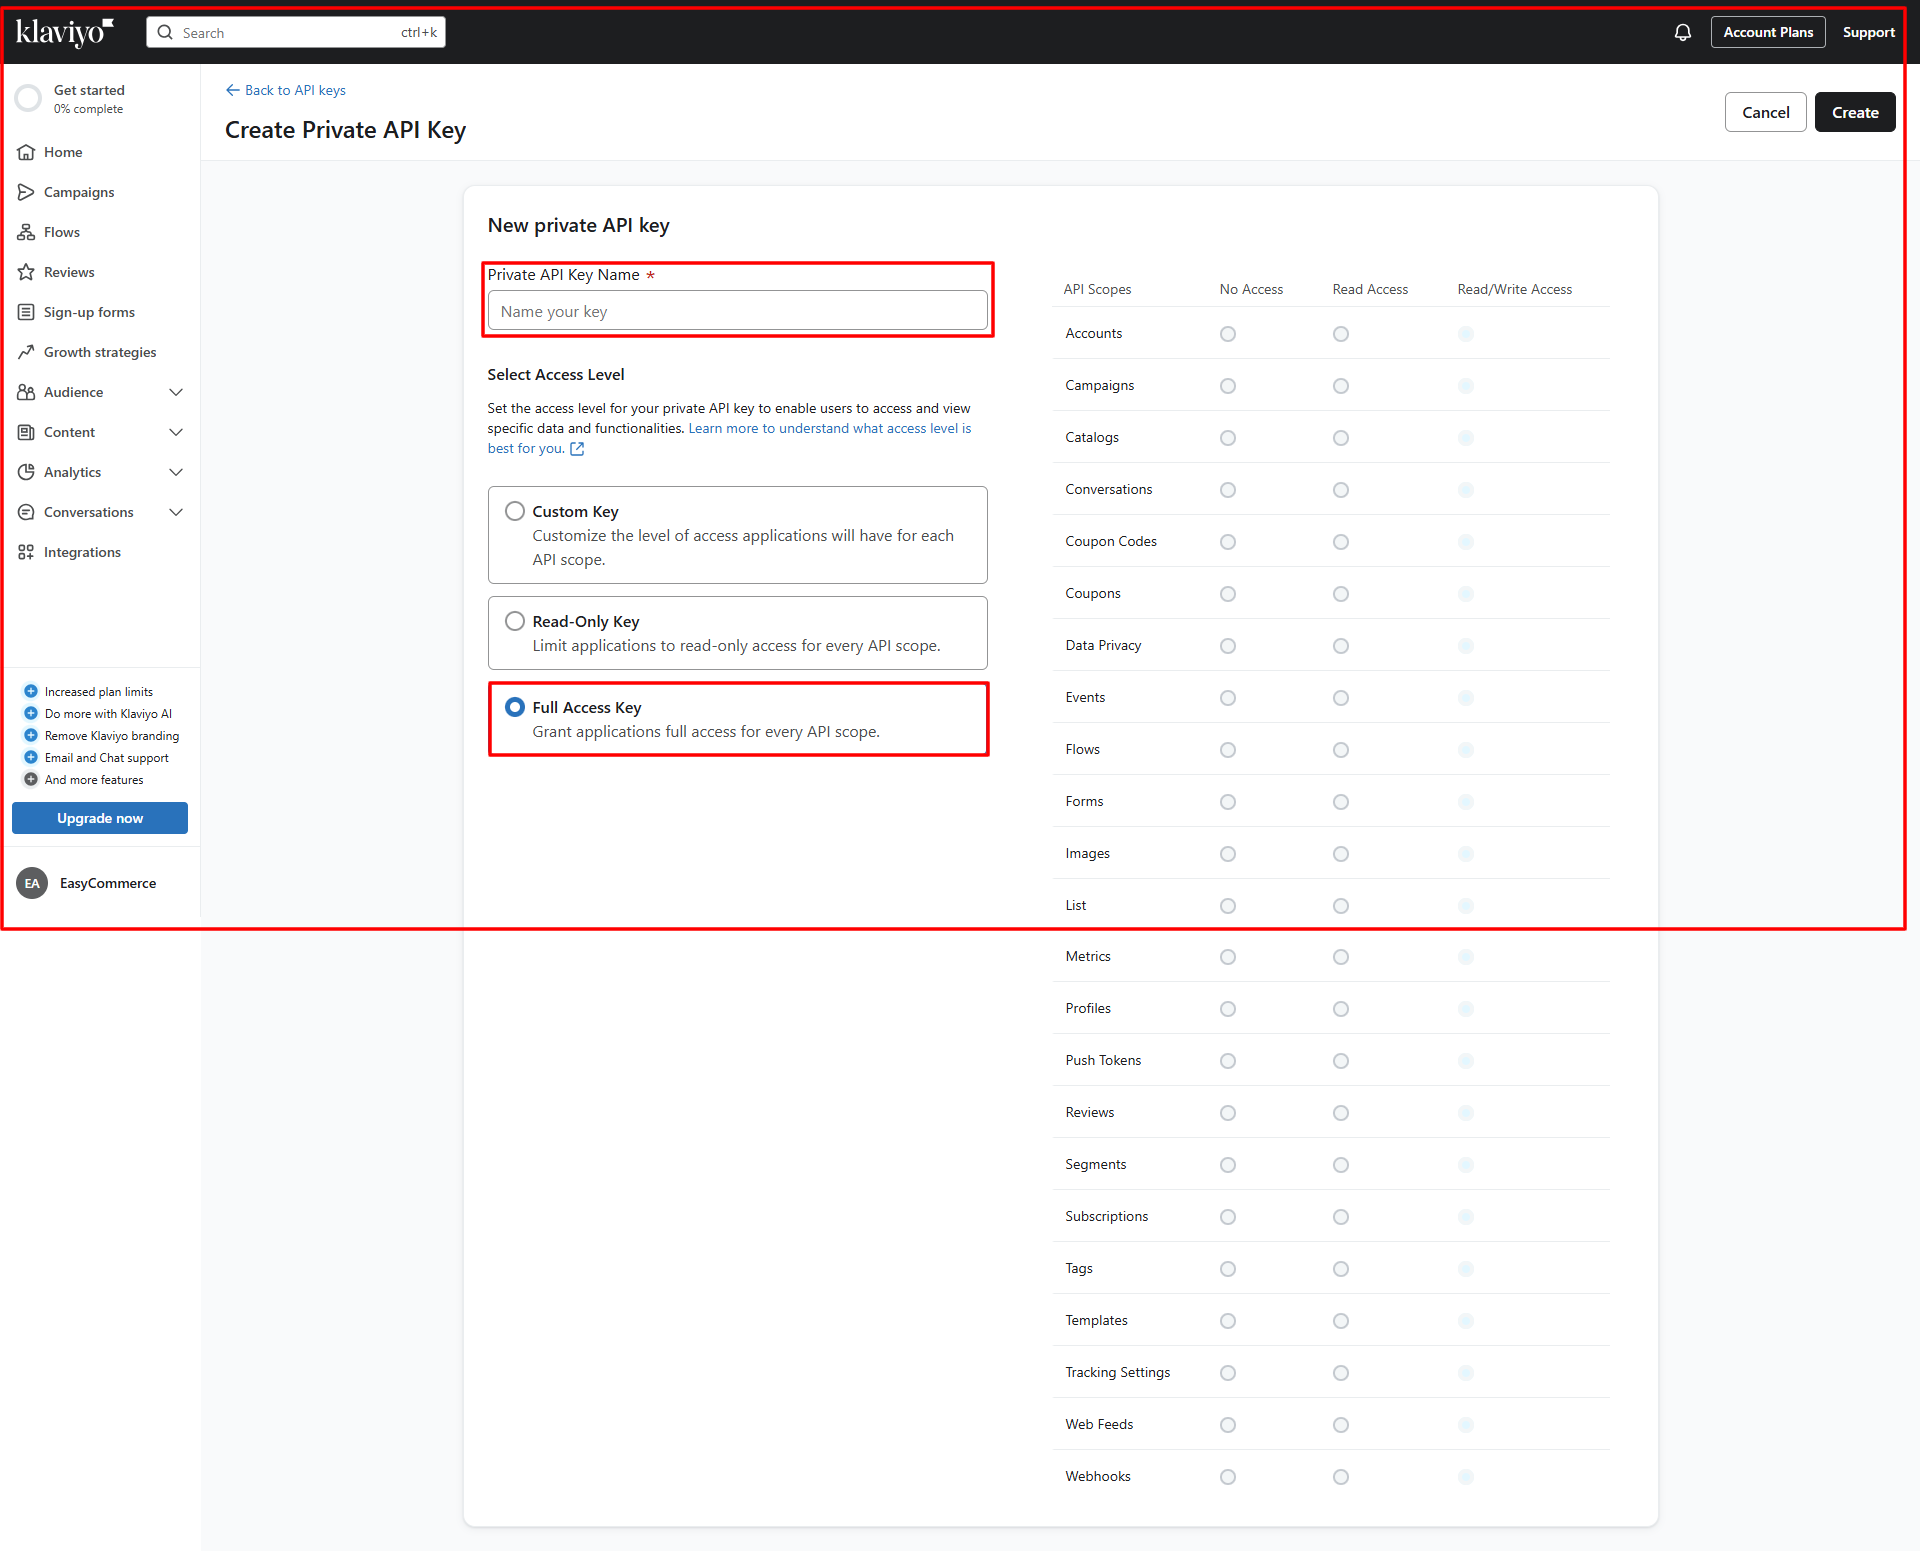
Task: Click plus icon beside And more features
Action: click(31, 779)
